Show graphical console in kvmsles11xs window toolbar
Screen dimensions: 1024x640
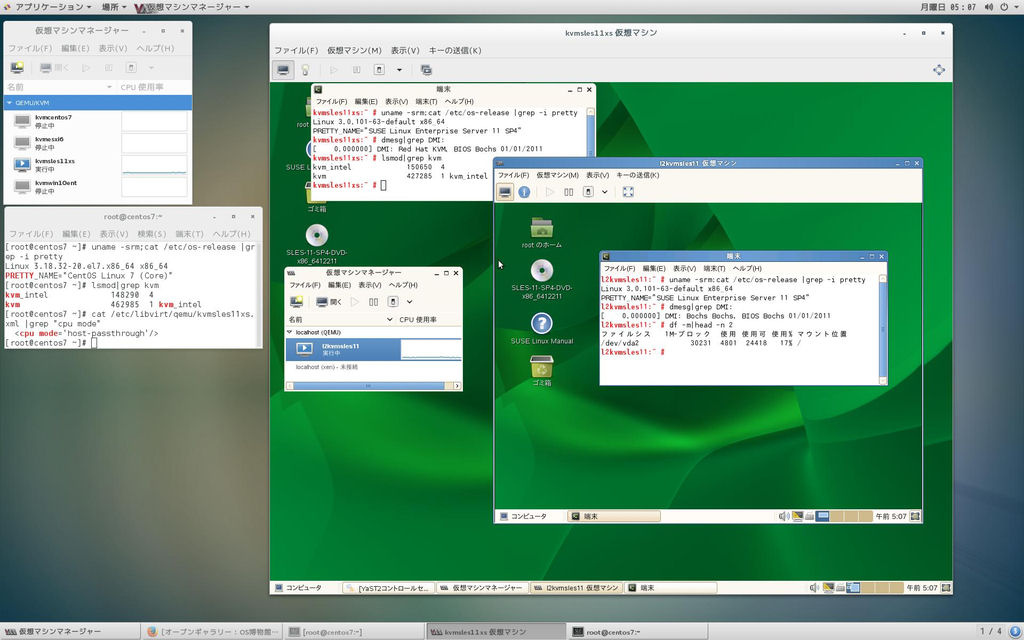point(283,70)
